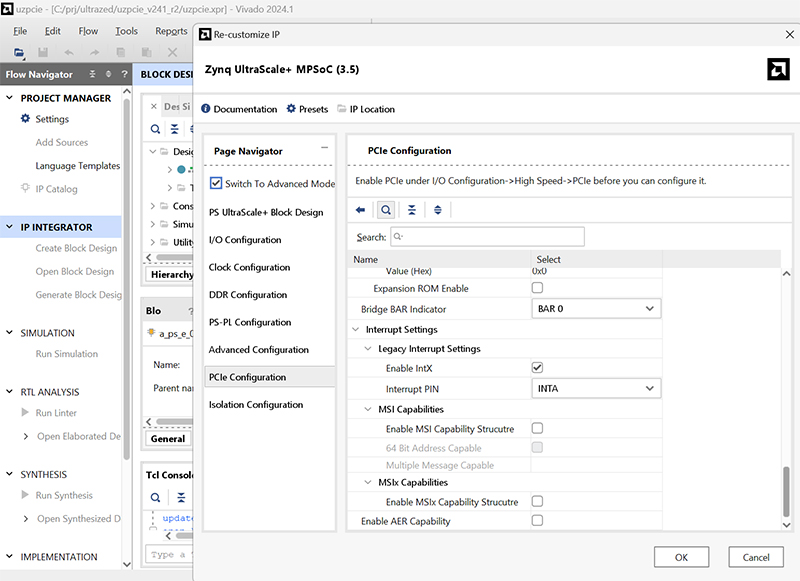Toggle the search icon in PCIe Configuration toolbar
This screenshot has height=581, width=800.
point(385,210)
